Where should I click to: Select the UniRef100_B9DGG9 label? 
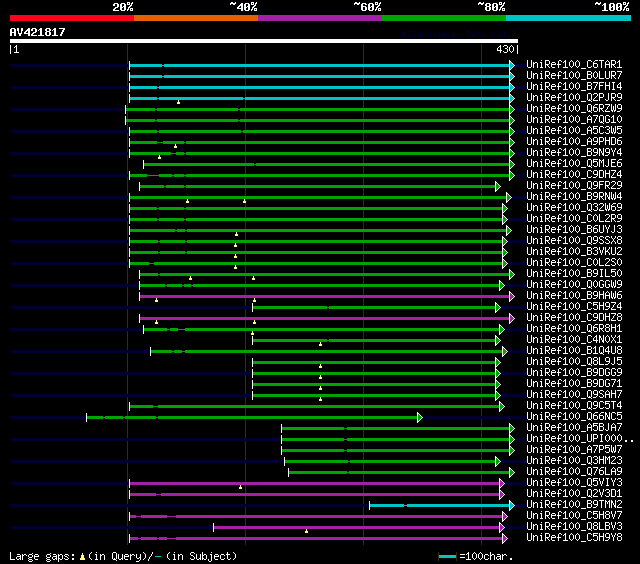(574, 373)
